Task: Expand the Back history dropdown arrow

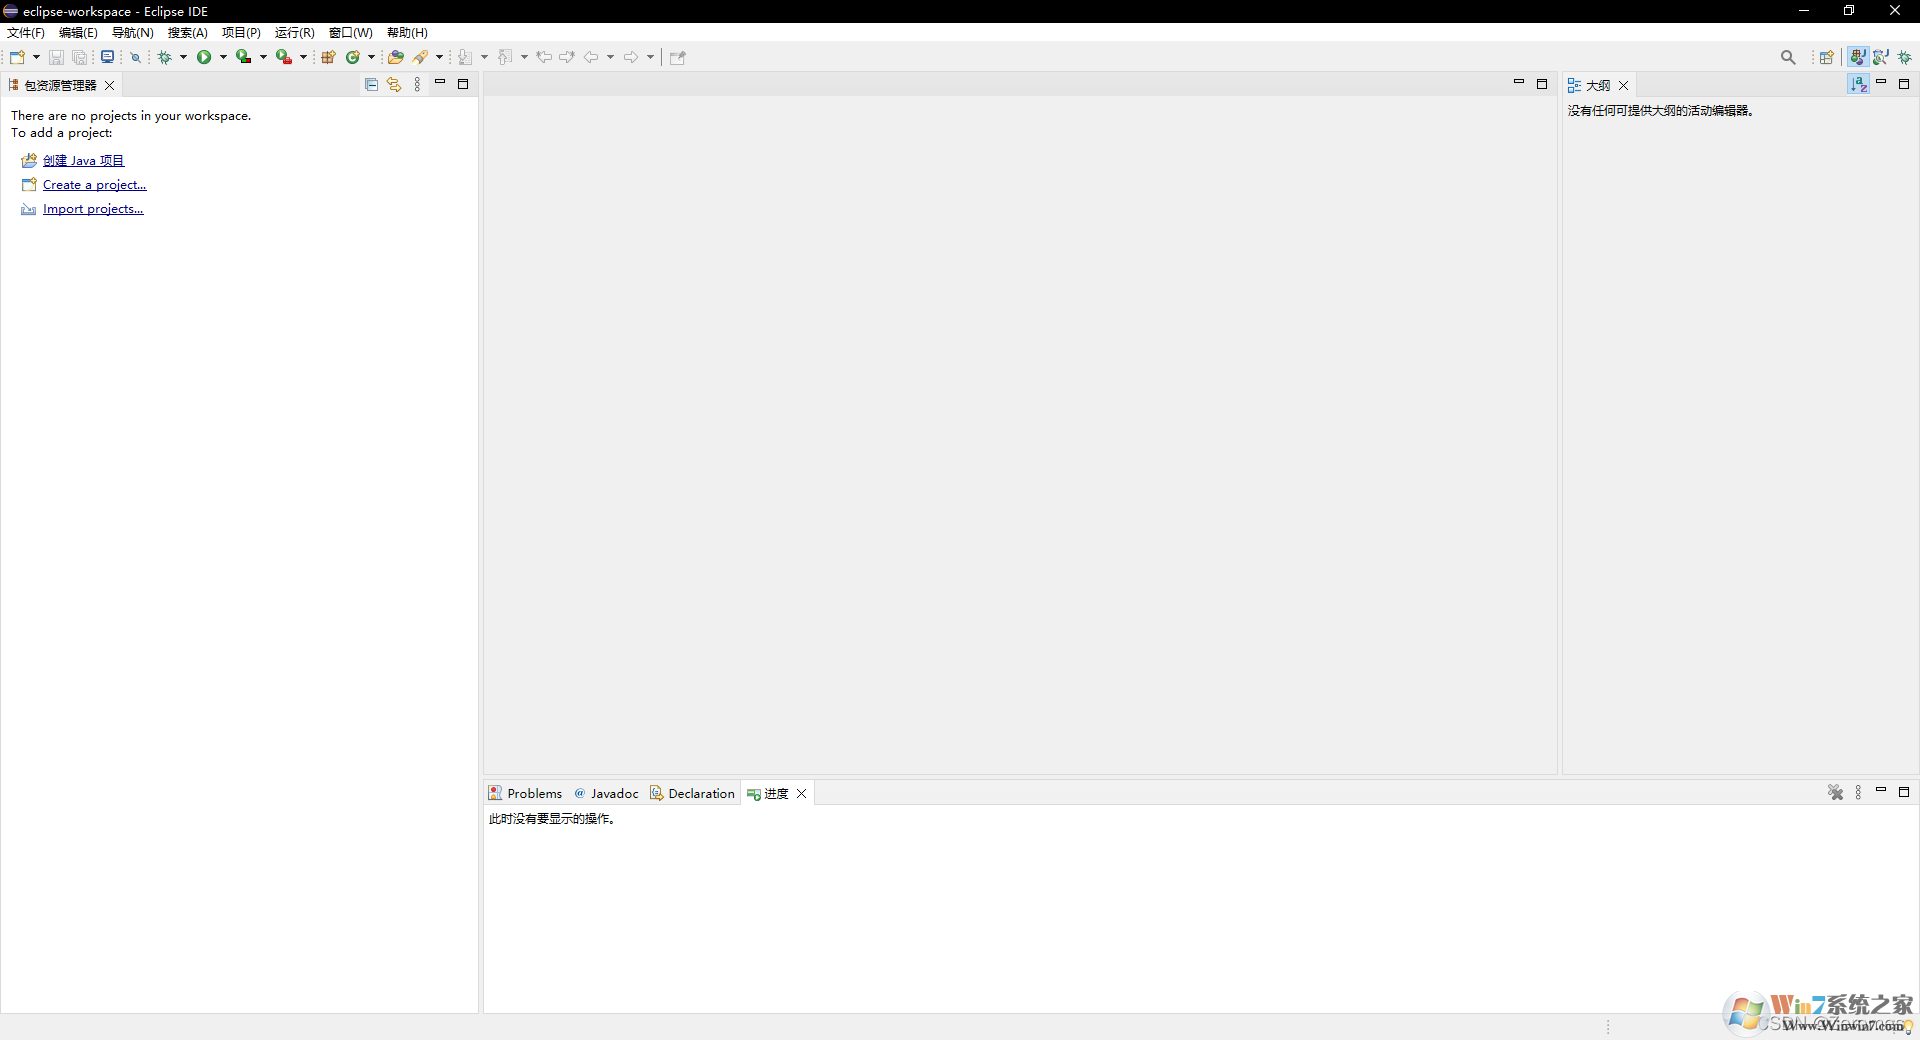Action: [610, 57]
